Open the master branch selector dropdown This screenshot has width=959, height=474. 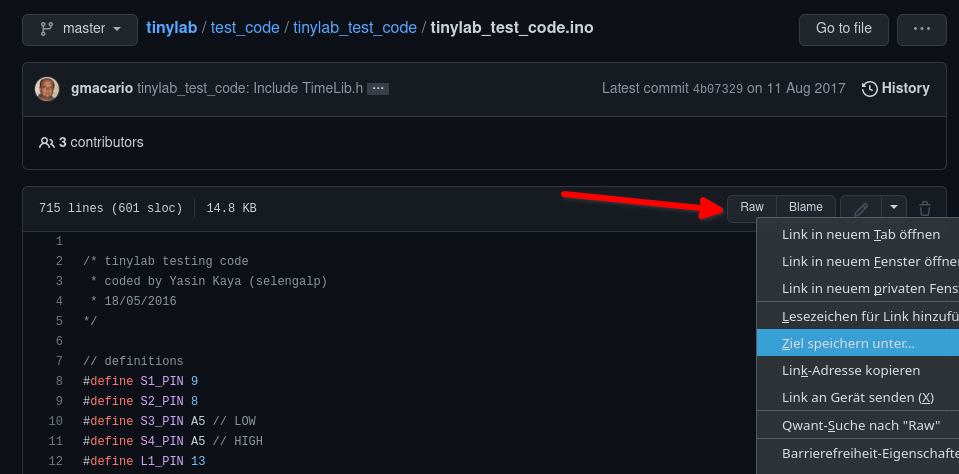pos(80,29)
